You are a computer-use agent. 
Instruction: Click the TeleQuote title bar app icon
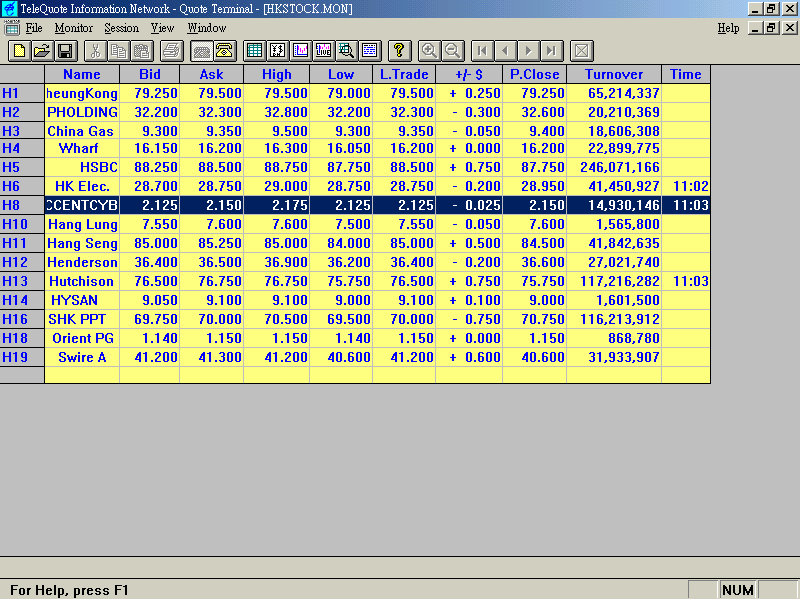[10, 9]
